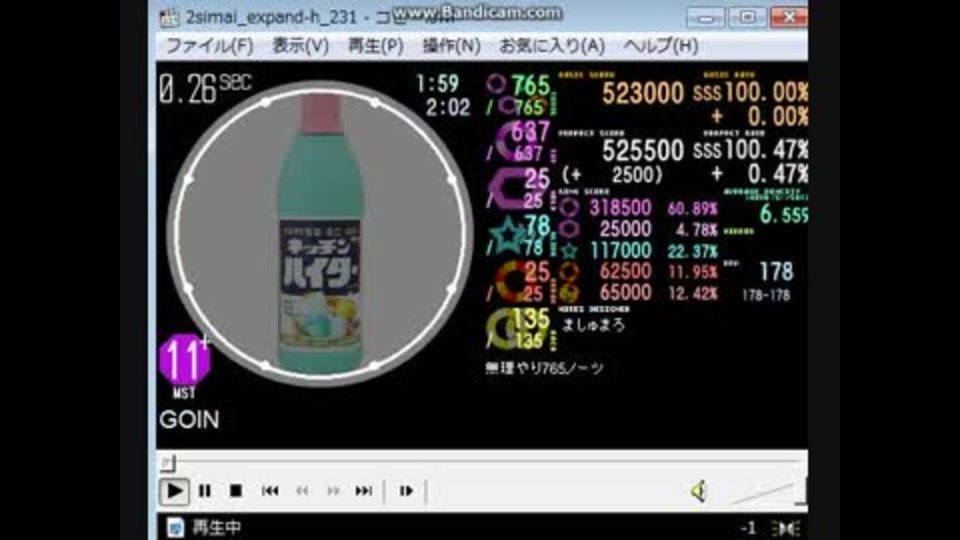Click the seek bar position thumb
Viewport: 960px width, 540px height.
coord(168,463)
